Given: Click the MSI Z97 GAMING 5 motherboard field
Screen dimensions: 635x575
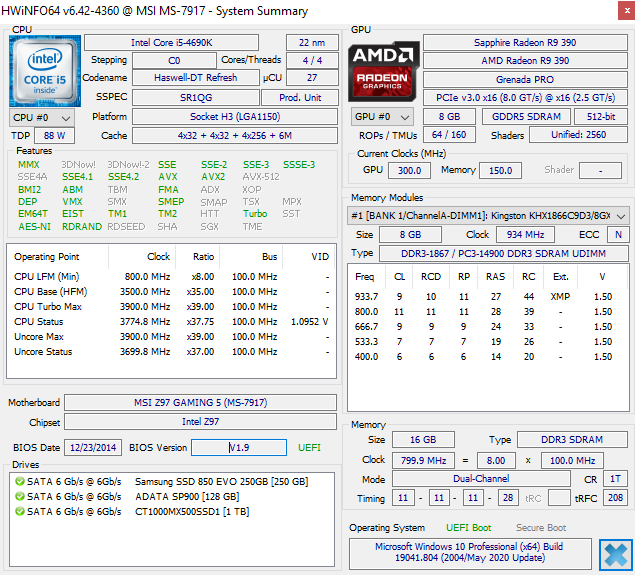Looking at the screenshot, I should pyautogui.click(x=200, y=402).
